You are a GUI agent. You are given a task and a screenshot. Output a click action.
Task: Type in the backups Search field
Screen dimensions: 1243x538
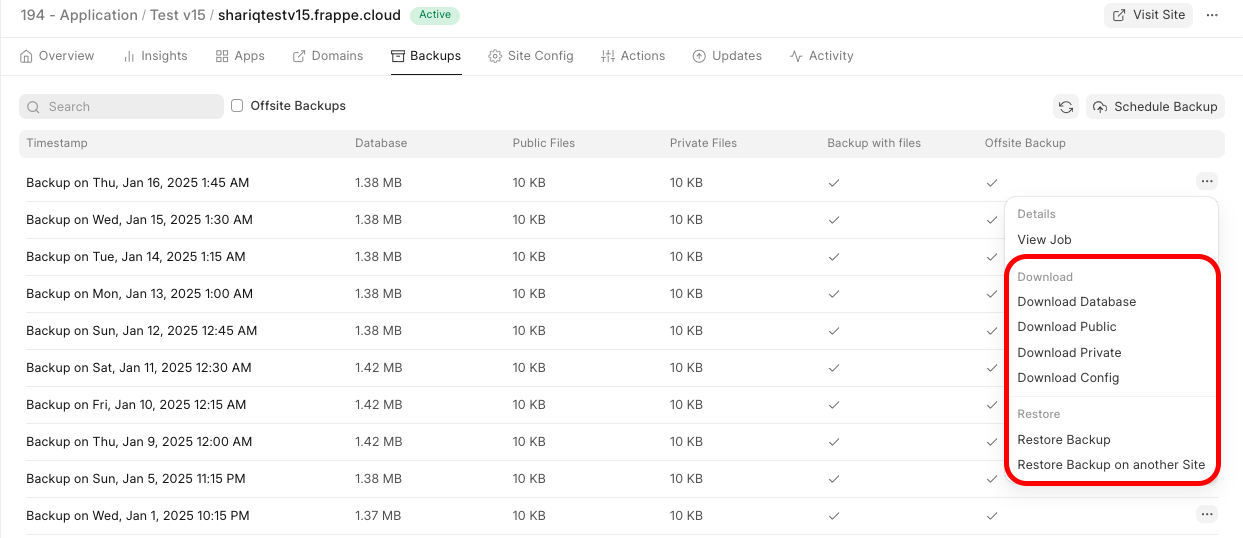[x=121, y=107]
